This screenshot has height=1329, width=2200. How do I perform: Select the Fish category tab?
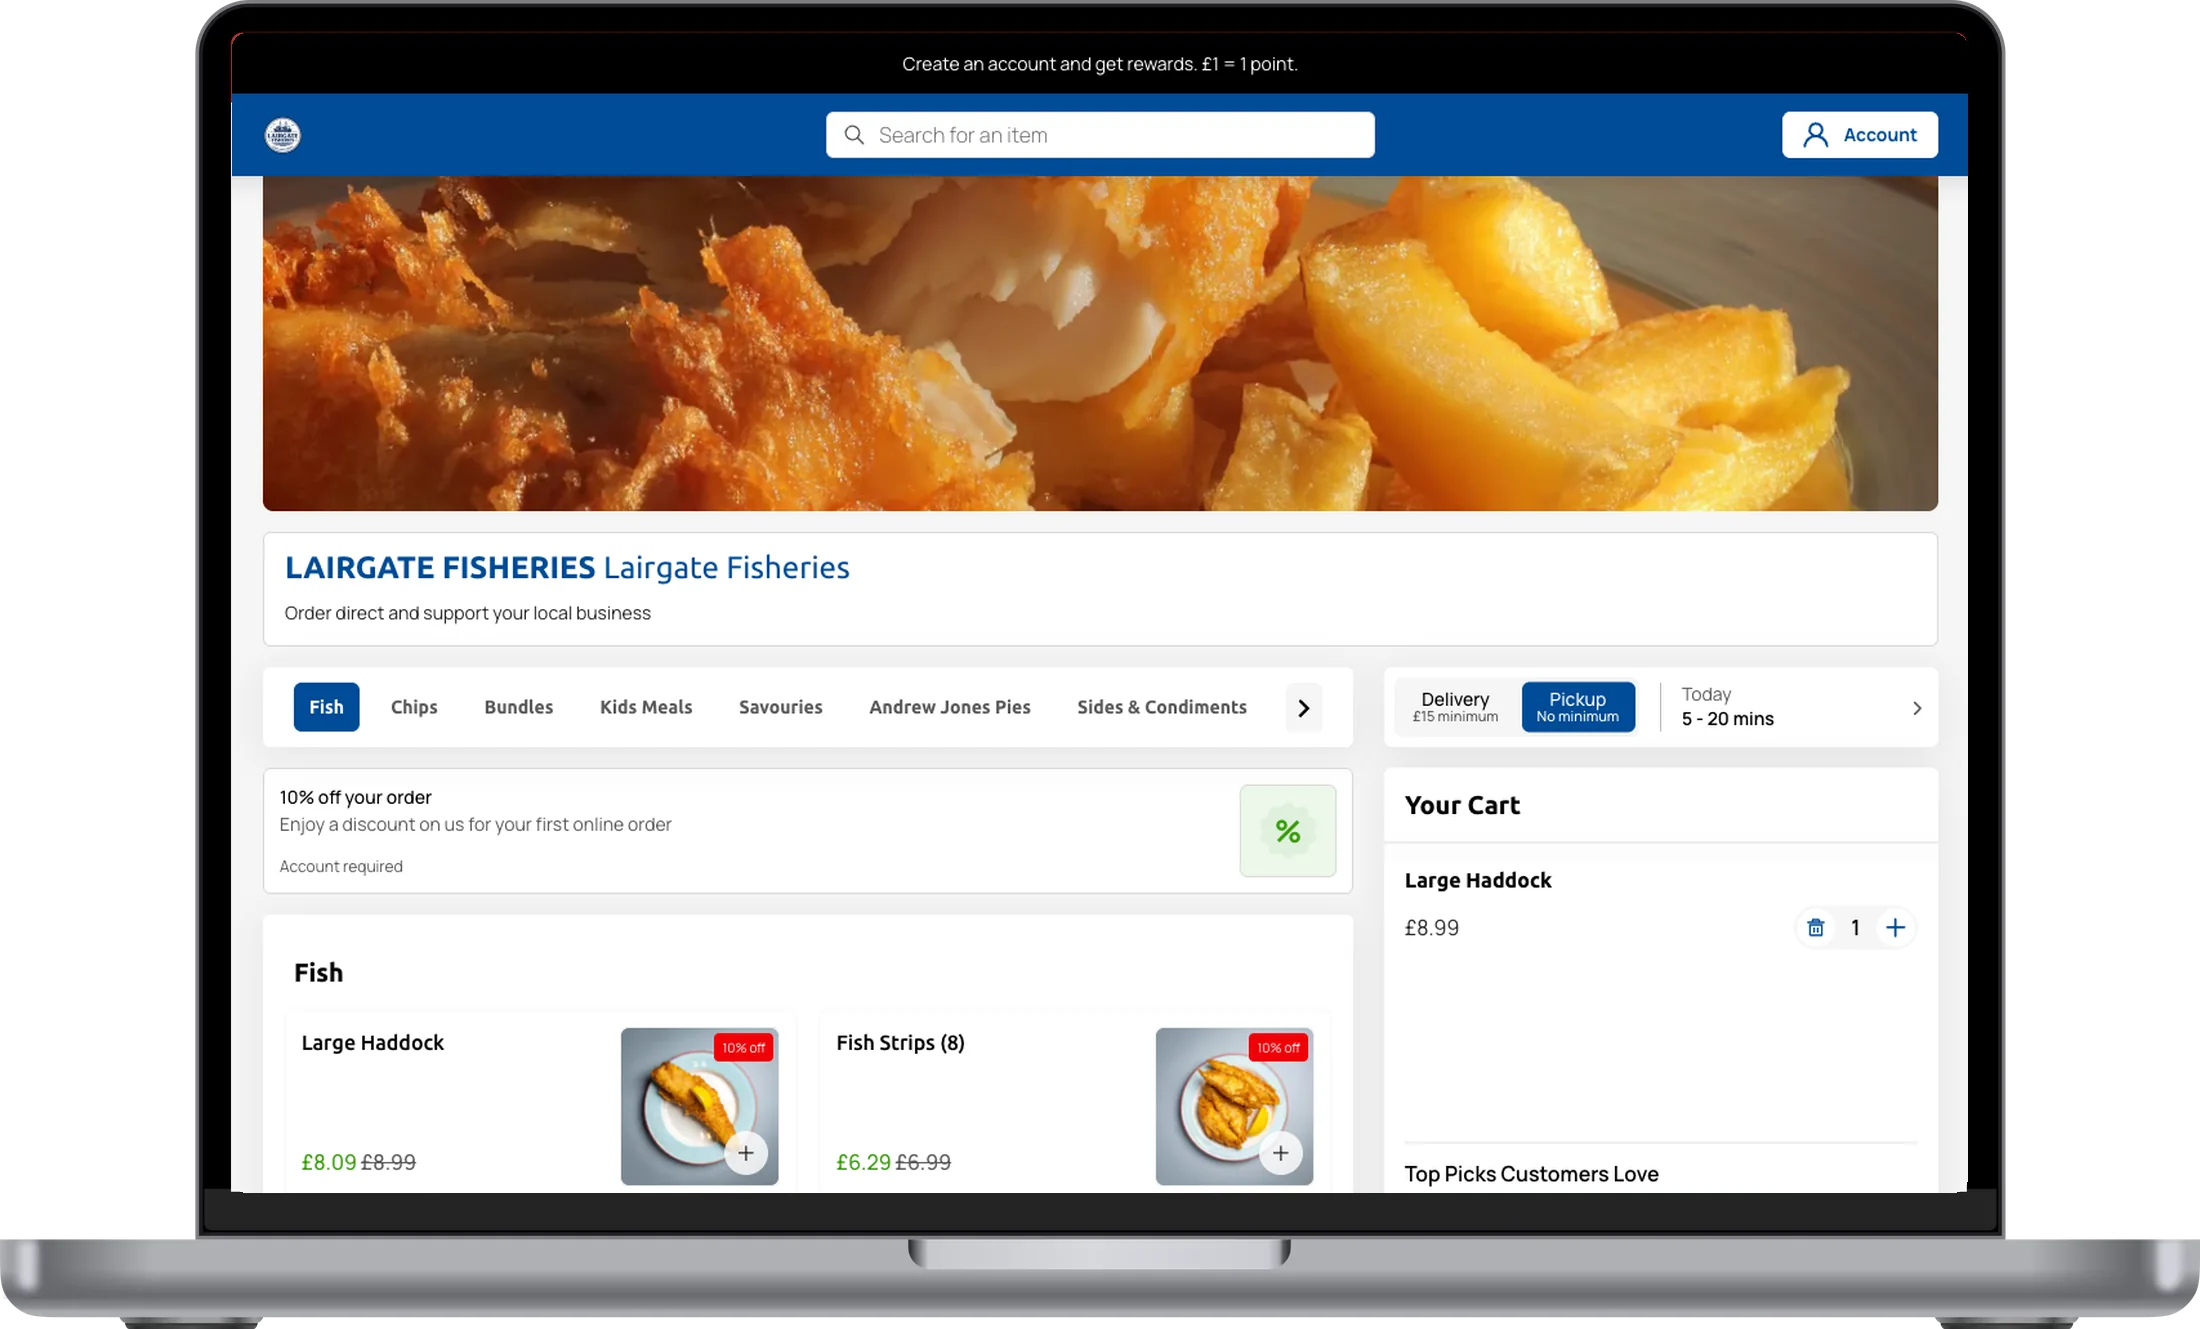coord(326,707)
